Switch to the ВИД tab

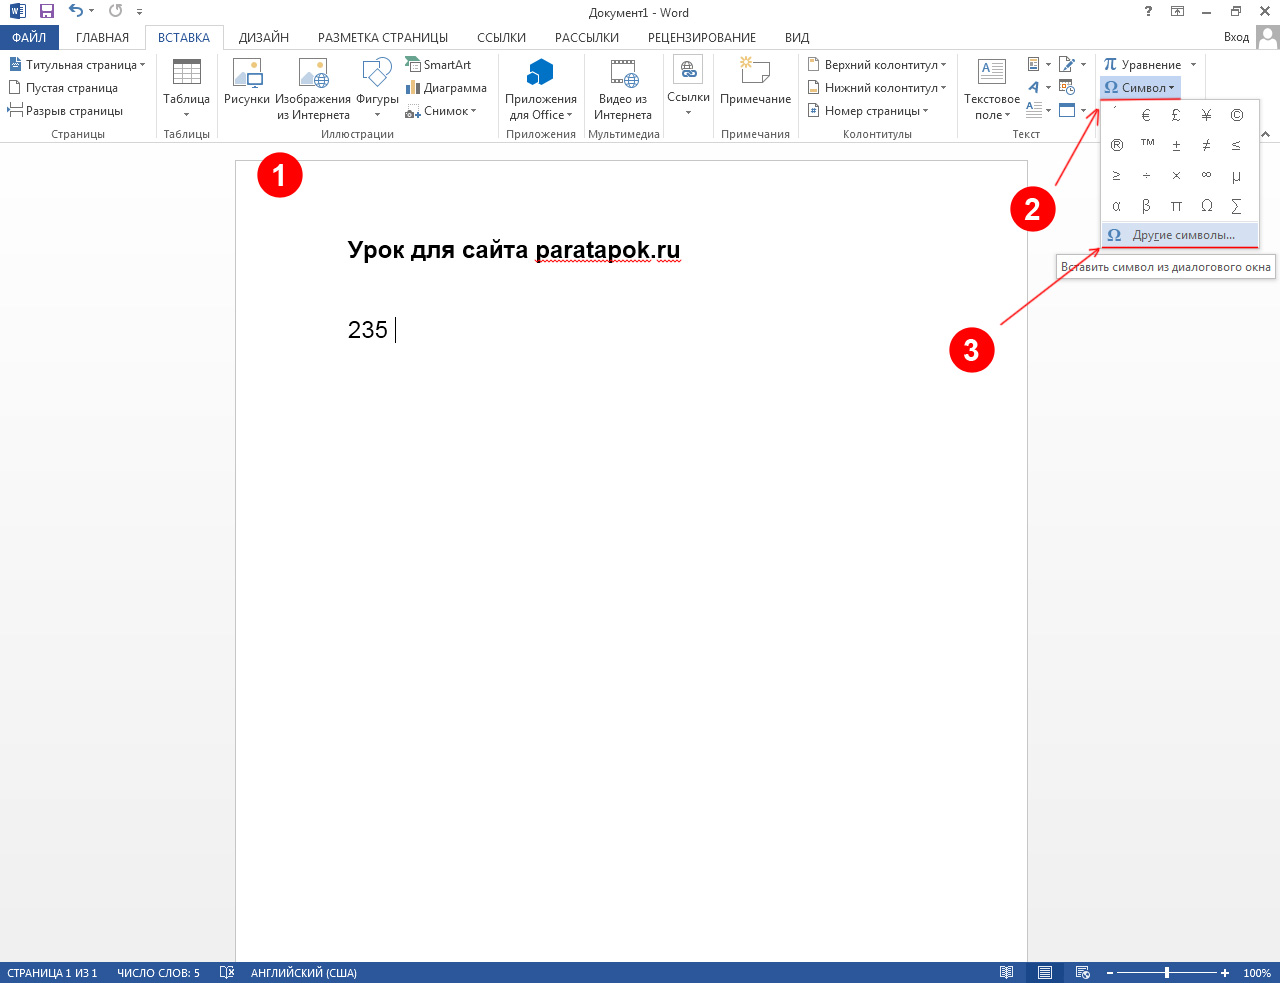(797, 38)
